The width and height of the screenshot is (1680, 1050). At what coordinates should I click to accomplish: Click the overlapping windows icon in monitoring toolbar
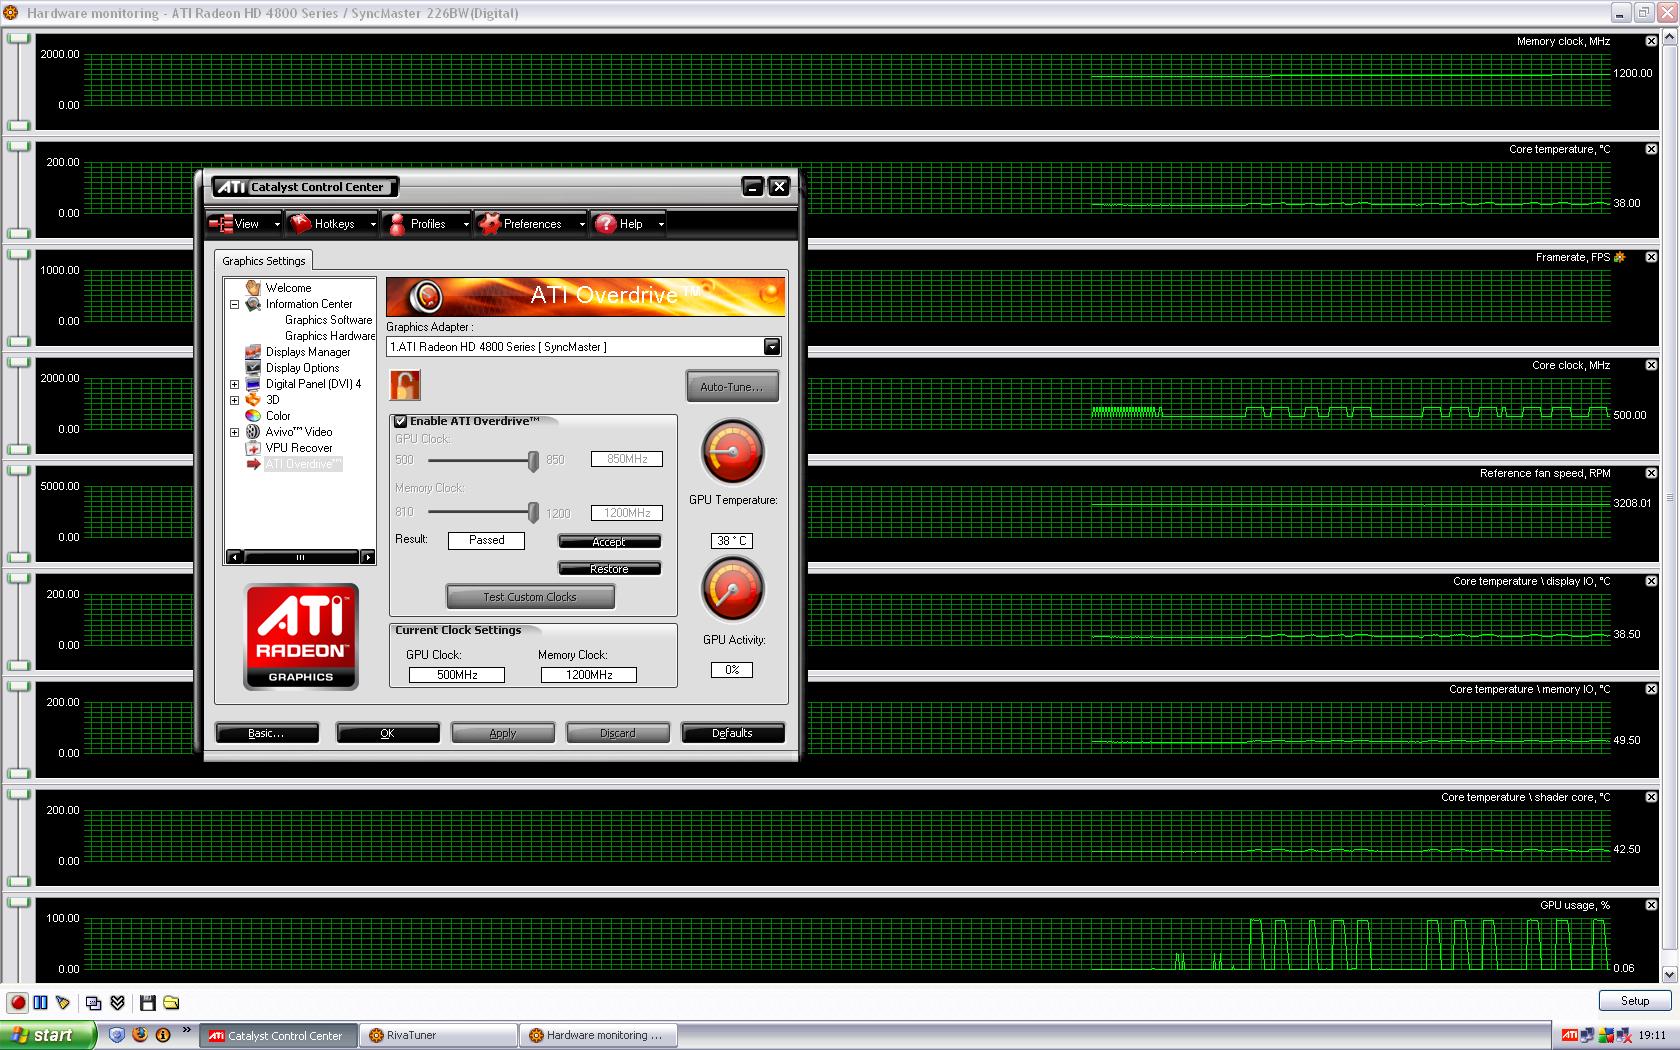[94, 1002]
